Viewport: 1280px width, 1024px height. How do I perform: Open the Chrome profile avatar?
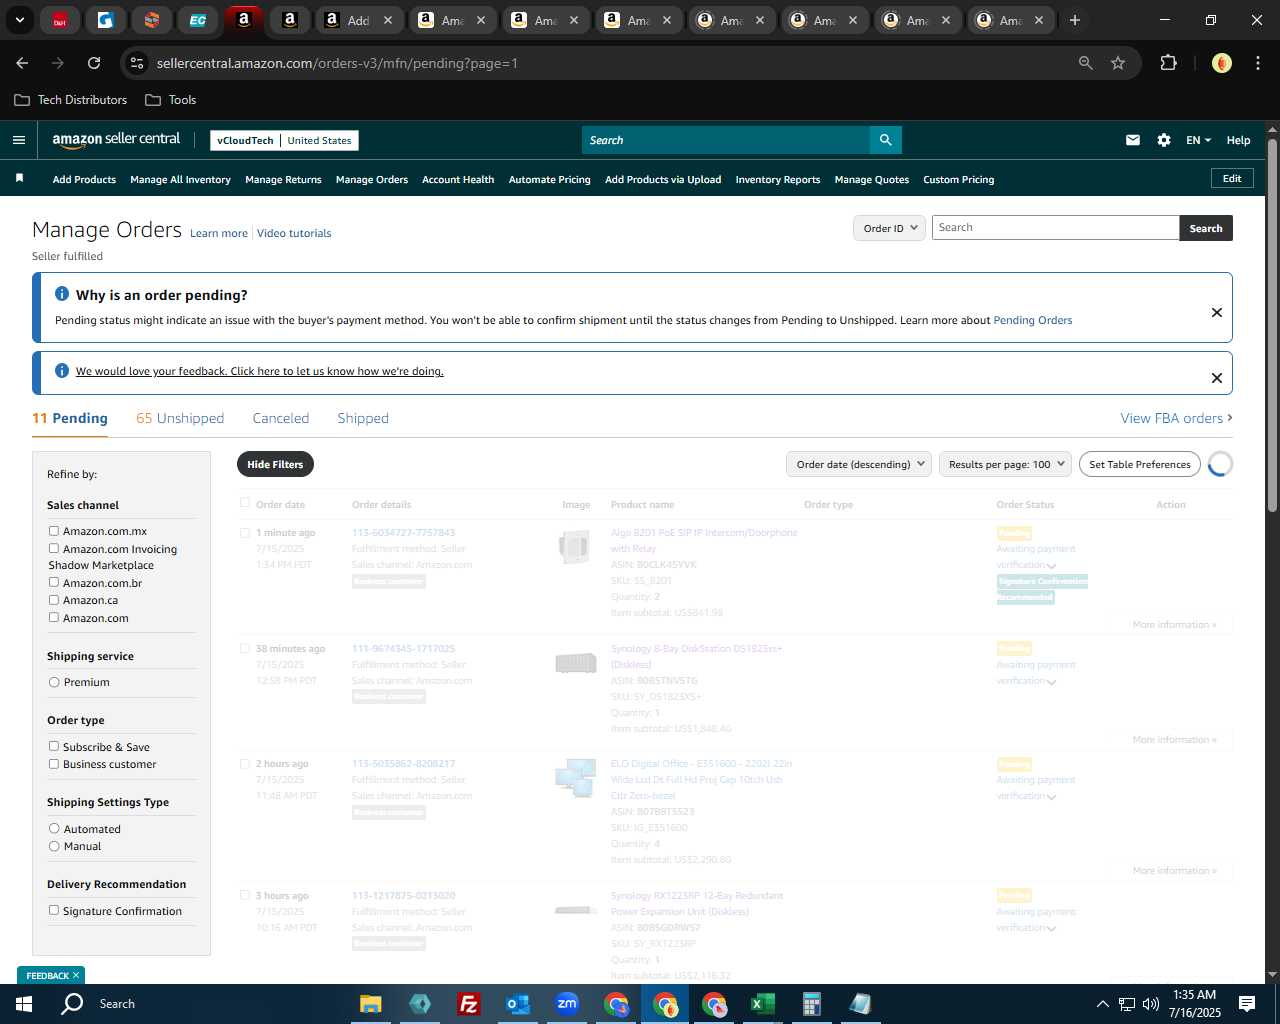(x=1222, y=63)
